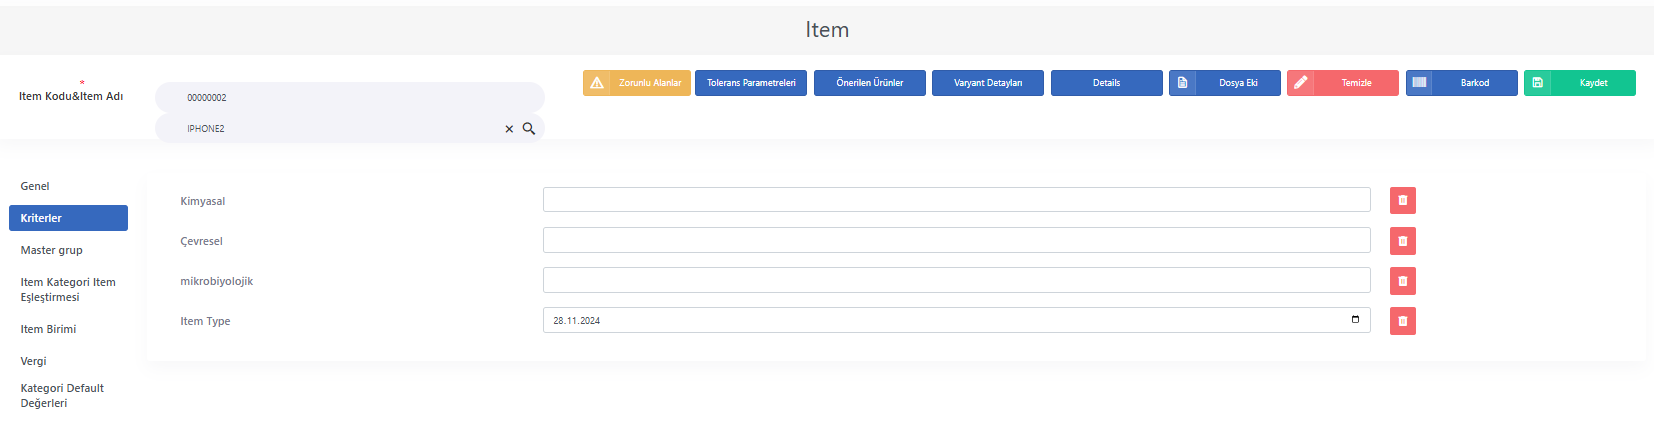Open Tolerans Parametreleri
Image resolution: width=1654 pixels, height=432 pixels.
pos(751,83)
